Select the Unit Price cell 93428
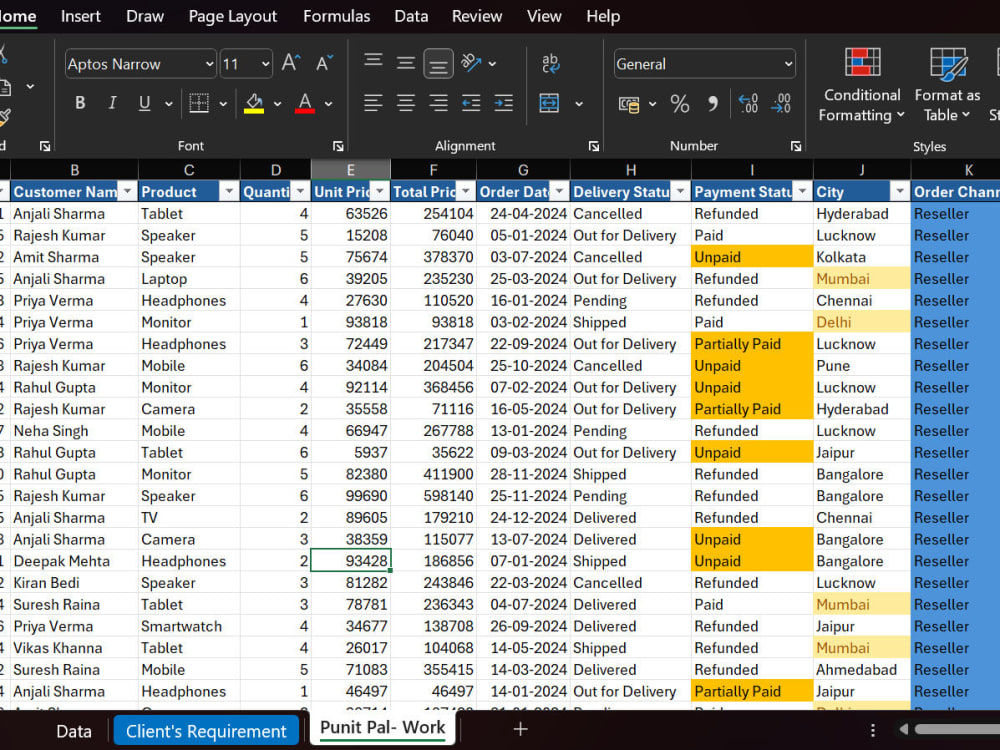The width and height of the screenshot is (1000, 750). tap(350, 561)
